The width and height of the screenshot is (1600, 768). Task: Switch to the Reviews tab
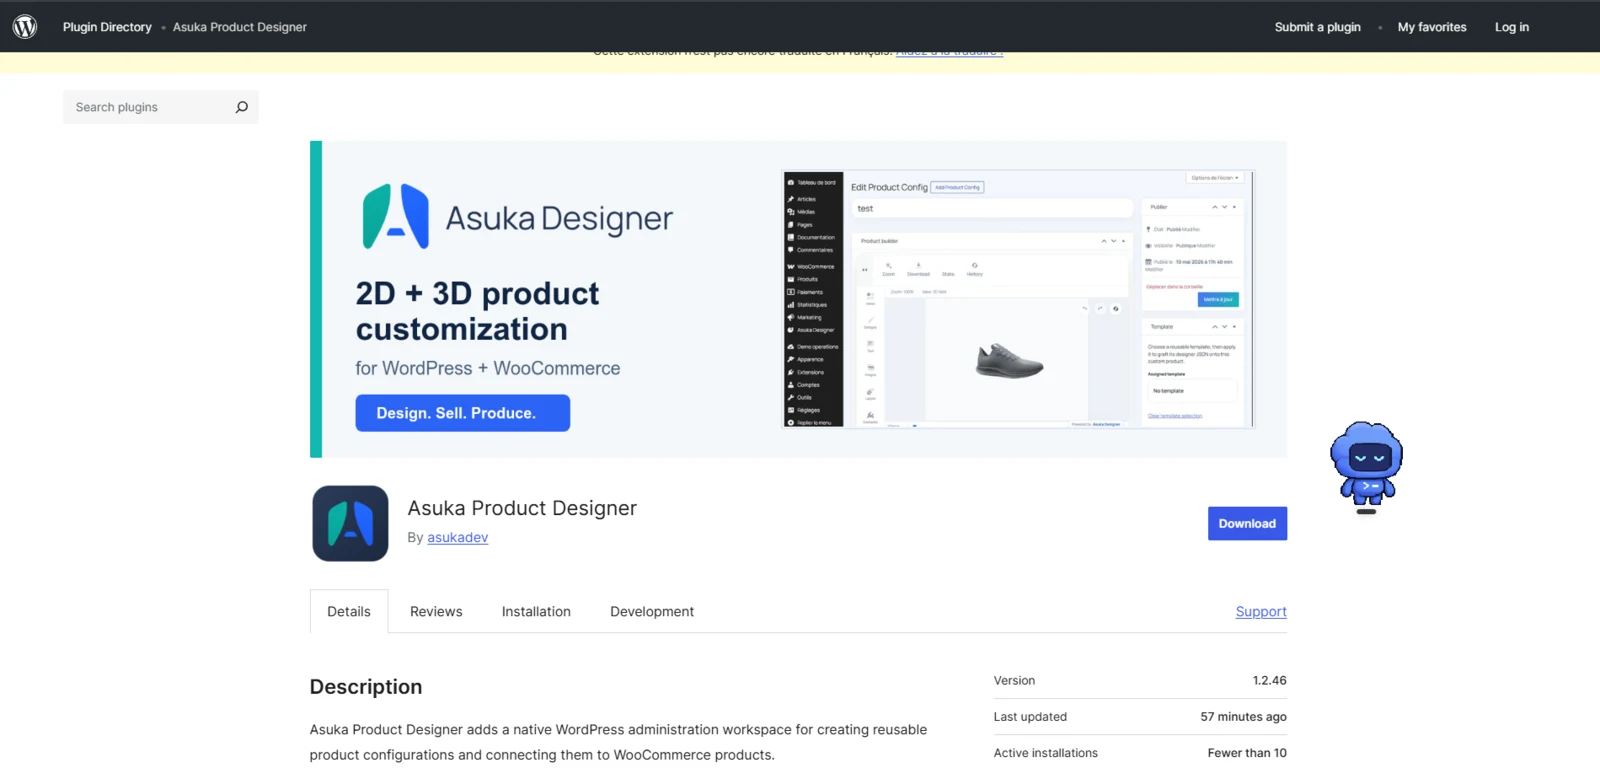[x=436, y=611]
